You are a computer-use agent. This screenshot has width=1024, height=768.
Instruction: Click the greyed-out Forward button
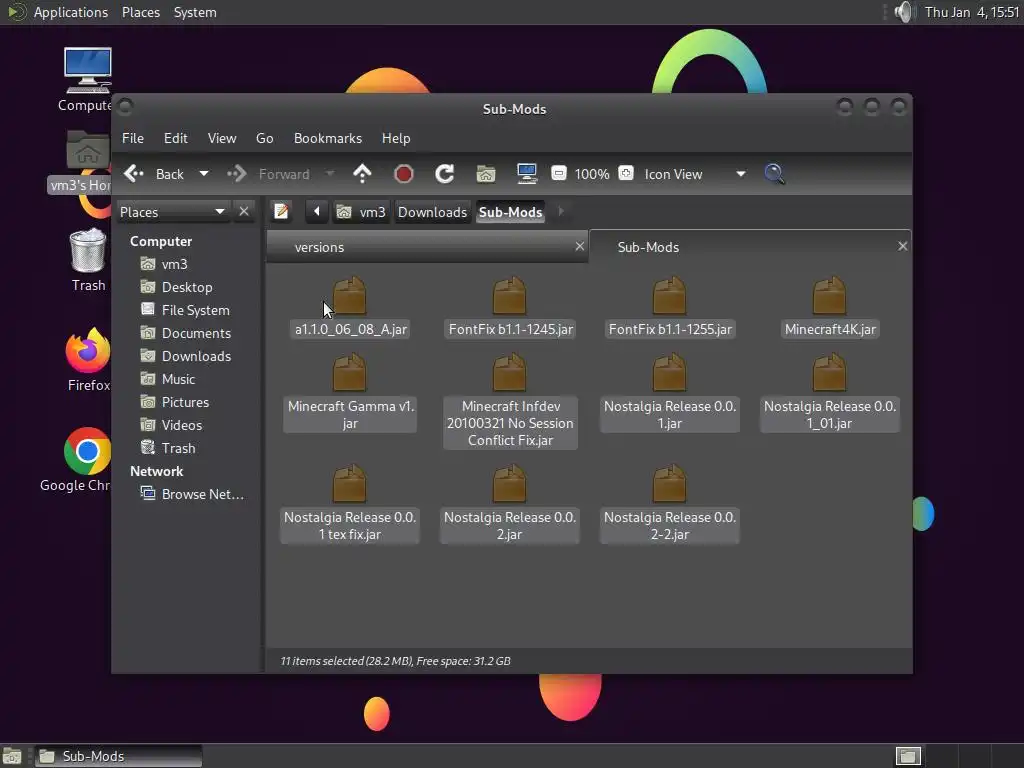pos(268,174)
